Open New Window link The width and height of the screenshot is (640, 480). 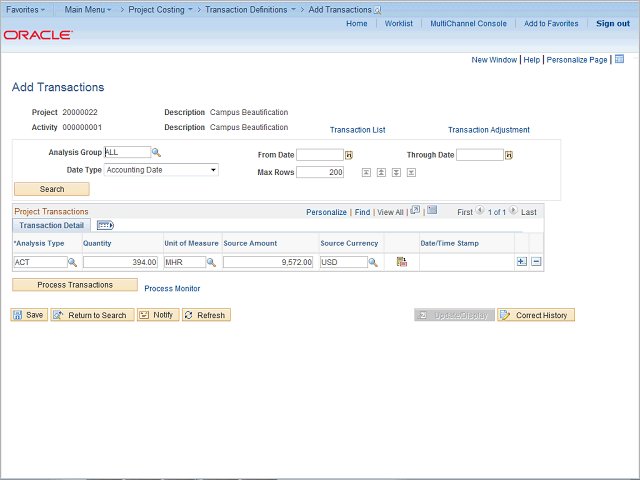click(x=494, y=60)
